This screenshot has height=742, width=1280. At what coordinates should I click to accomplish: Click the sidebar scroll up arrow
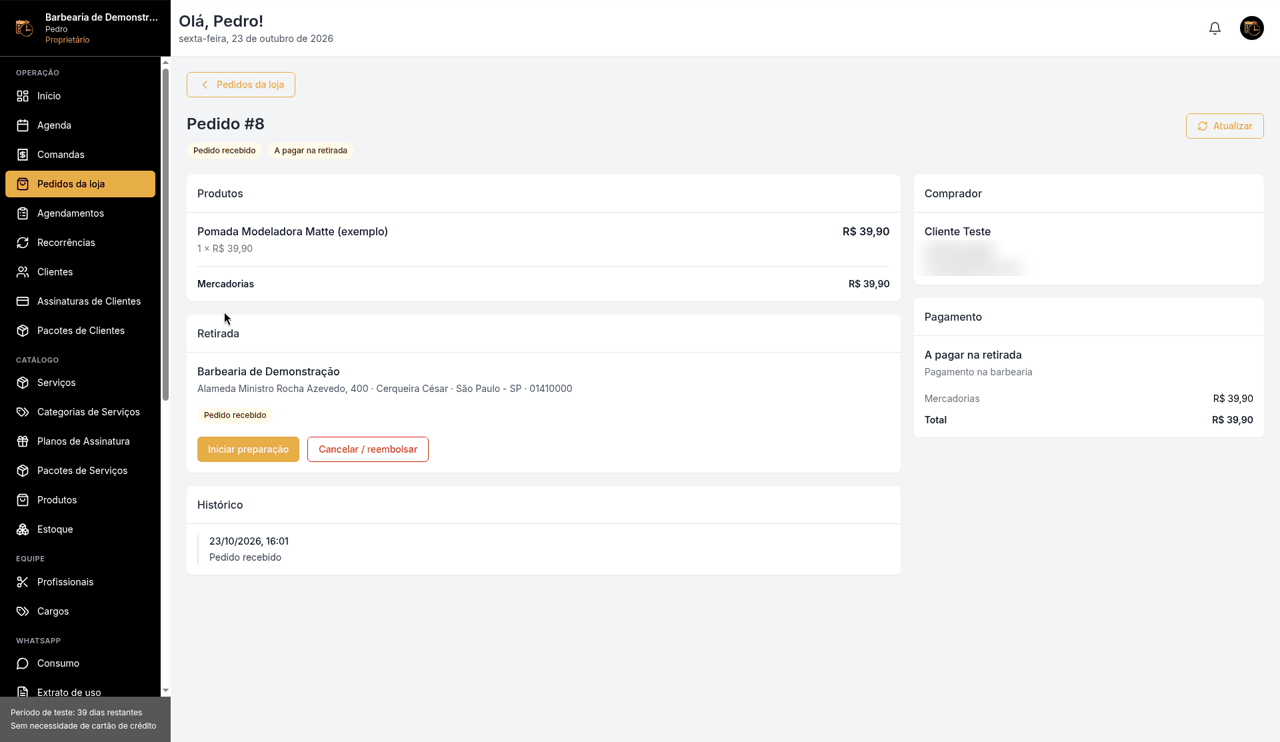coord(166,63)
